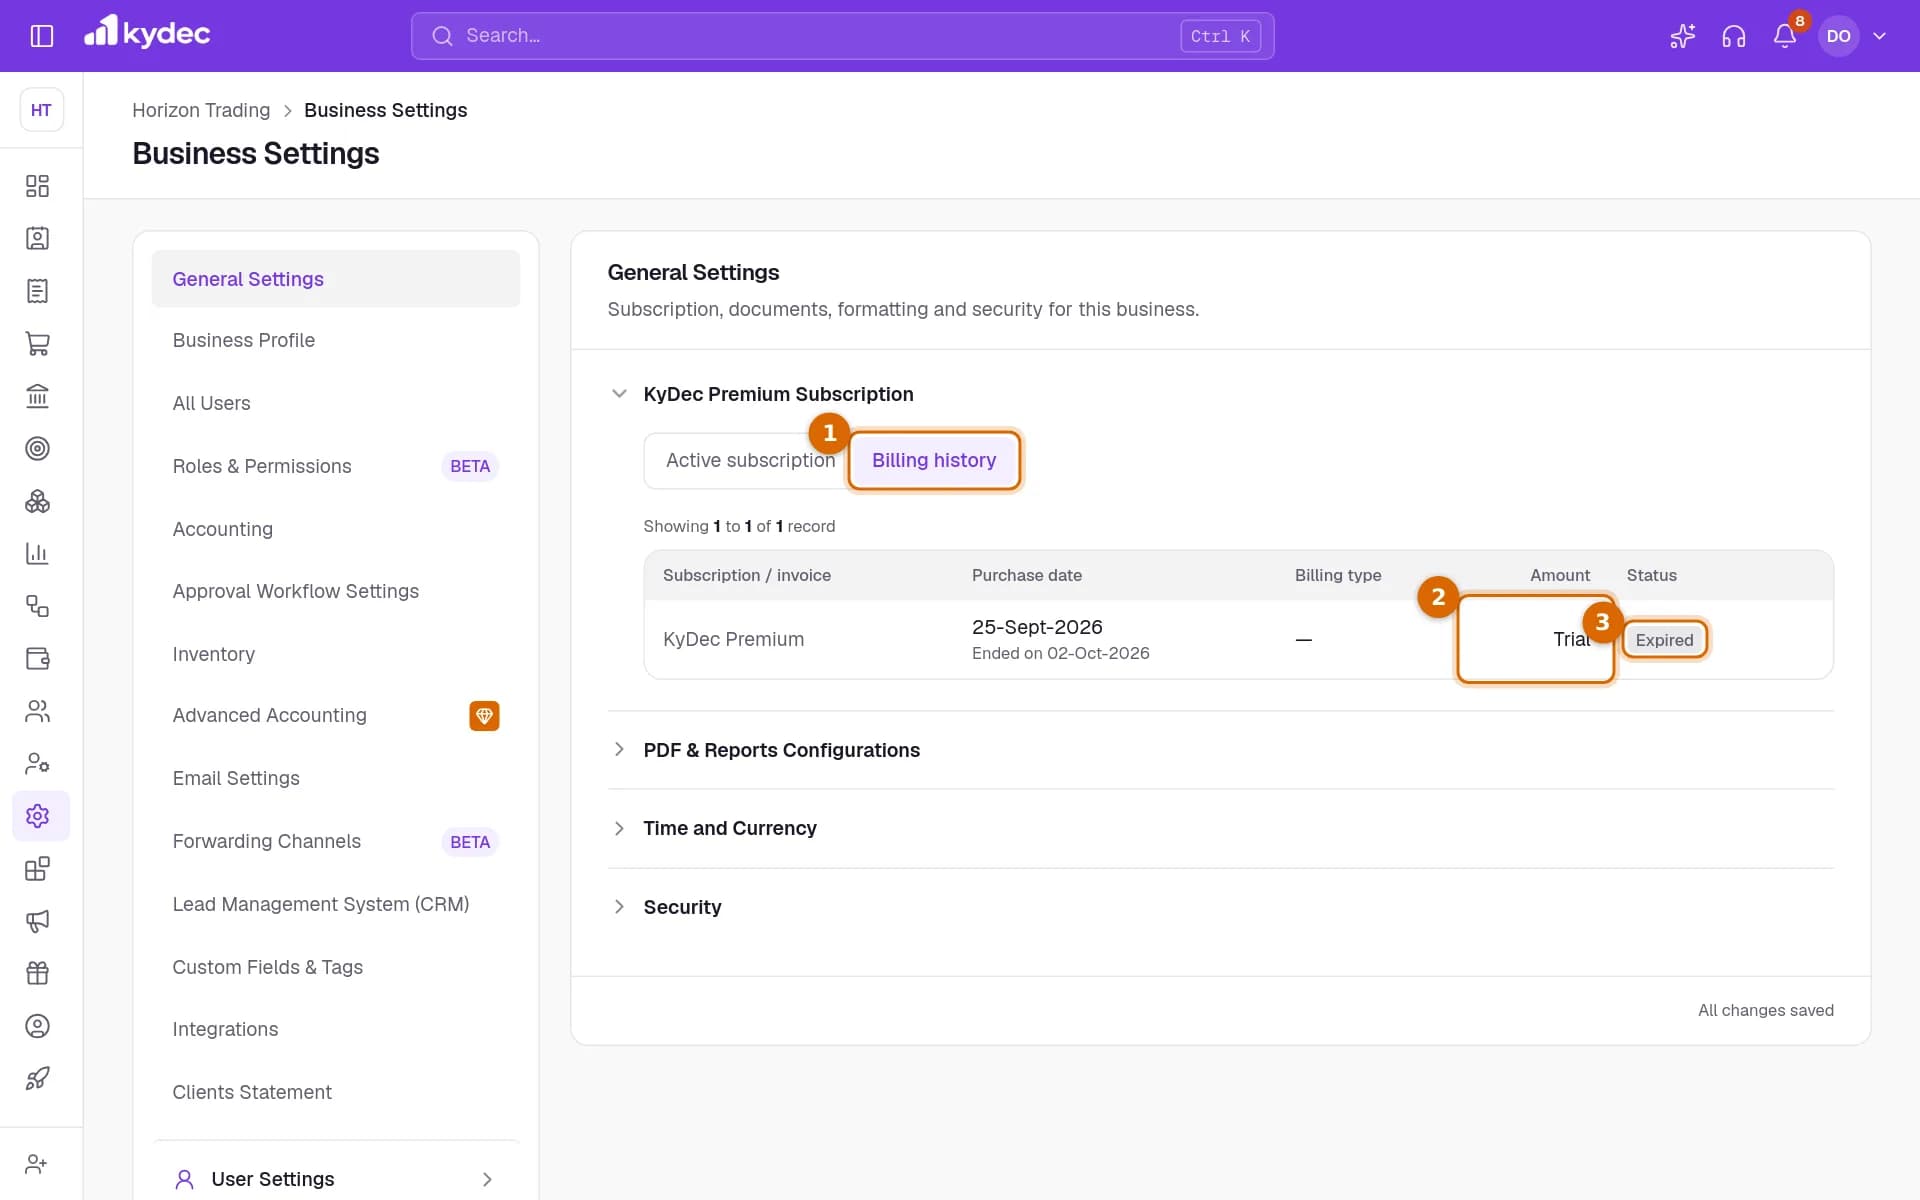The height and width of the screenshot is (1200, 1920).
Task: Open Custom Fields & Tags
Action: pyautogui.click(x=336, y=967)
